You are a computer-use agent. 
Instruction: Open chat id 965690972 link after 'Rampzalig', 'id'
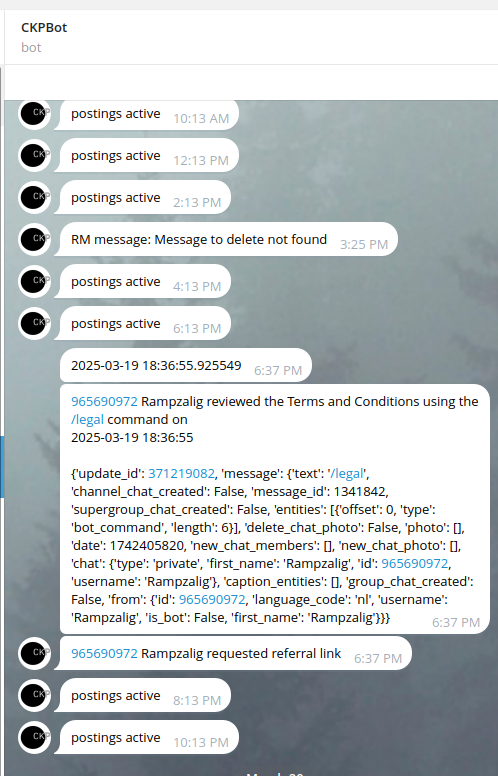415,564
